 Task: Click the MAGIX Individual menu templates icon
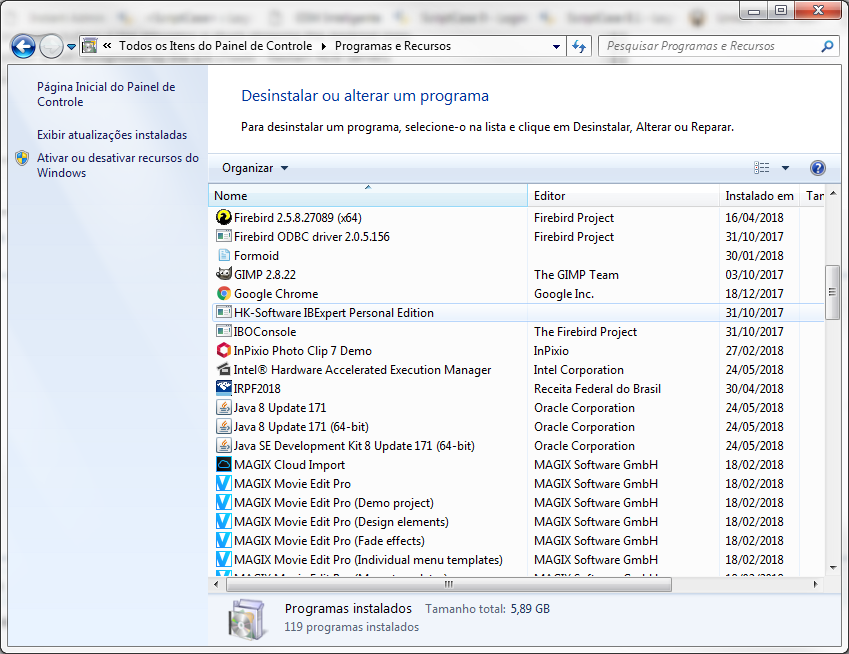click(x=224, y=559)
